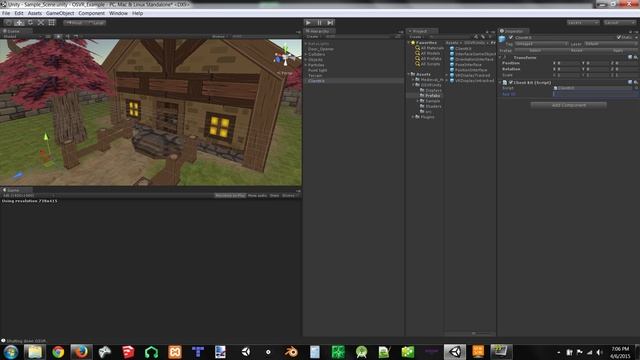Select the Prefabs folder in Project tree

point(430,96)
